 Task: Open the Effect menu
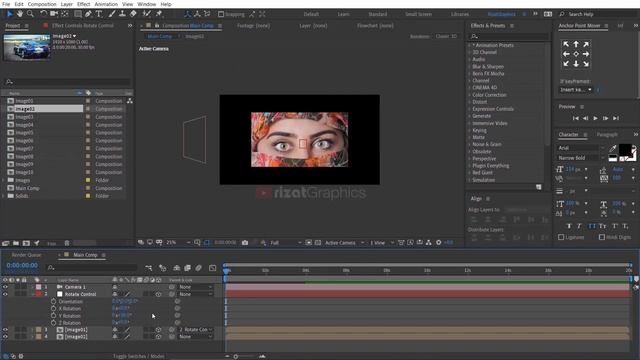coord(84,4)
